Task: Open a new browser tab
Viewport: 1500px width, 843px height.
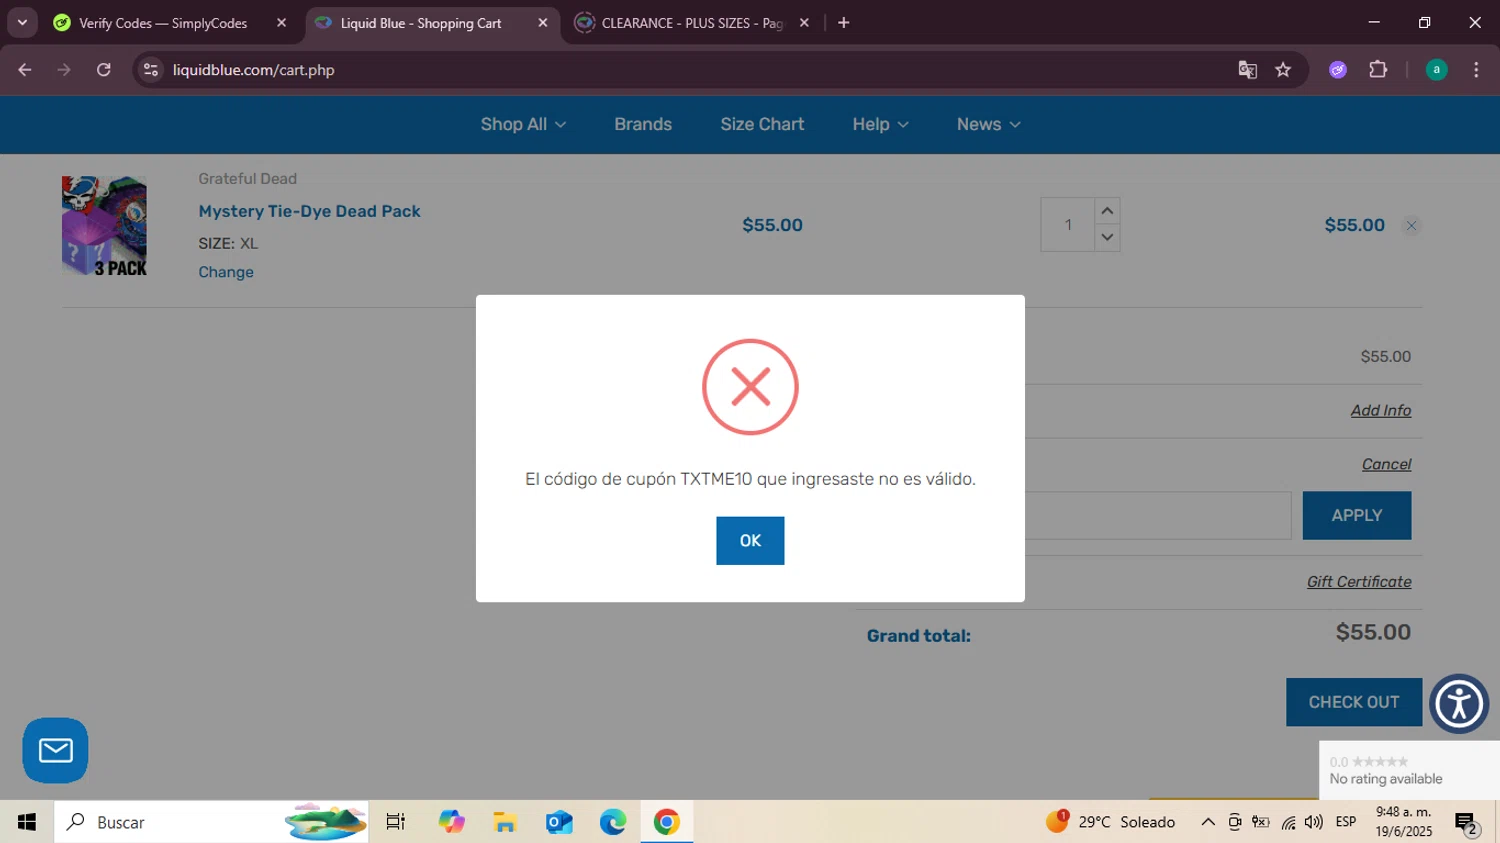Action: click(x=844, y=23)
